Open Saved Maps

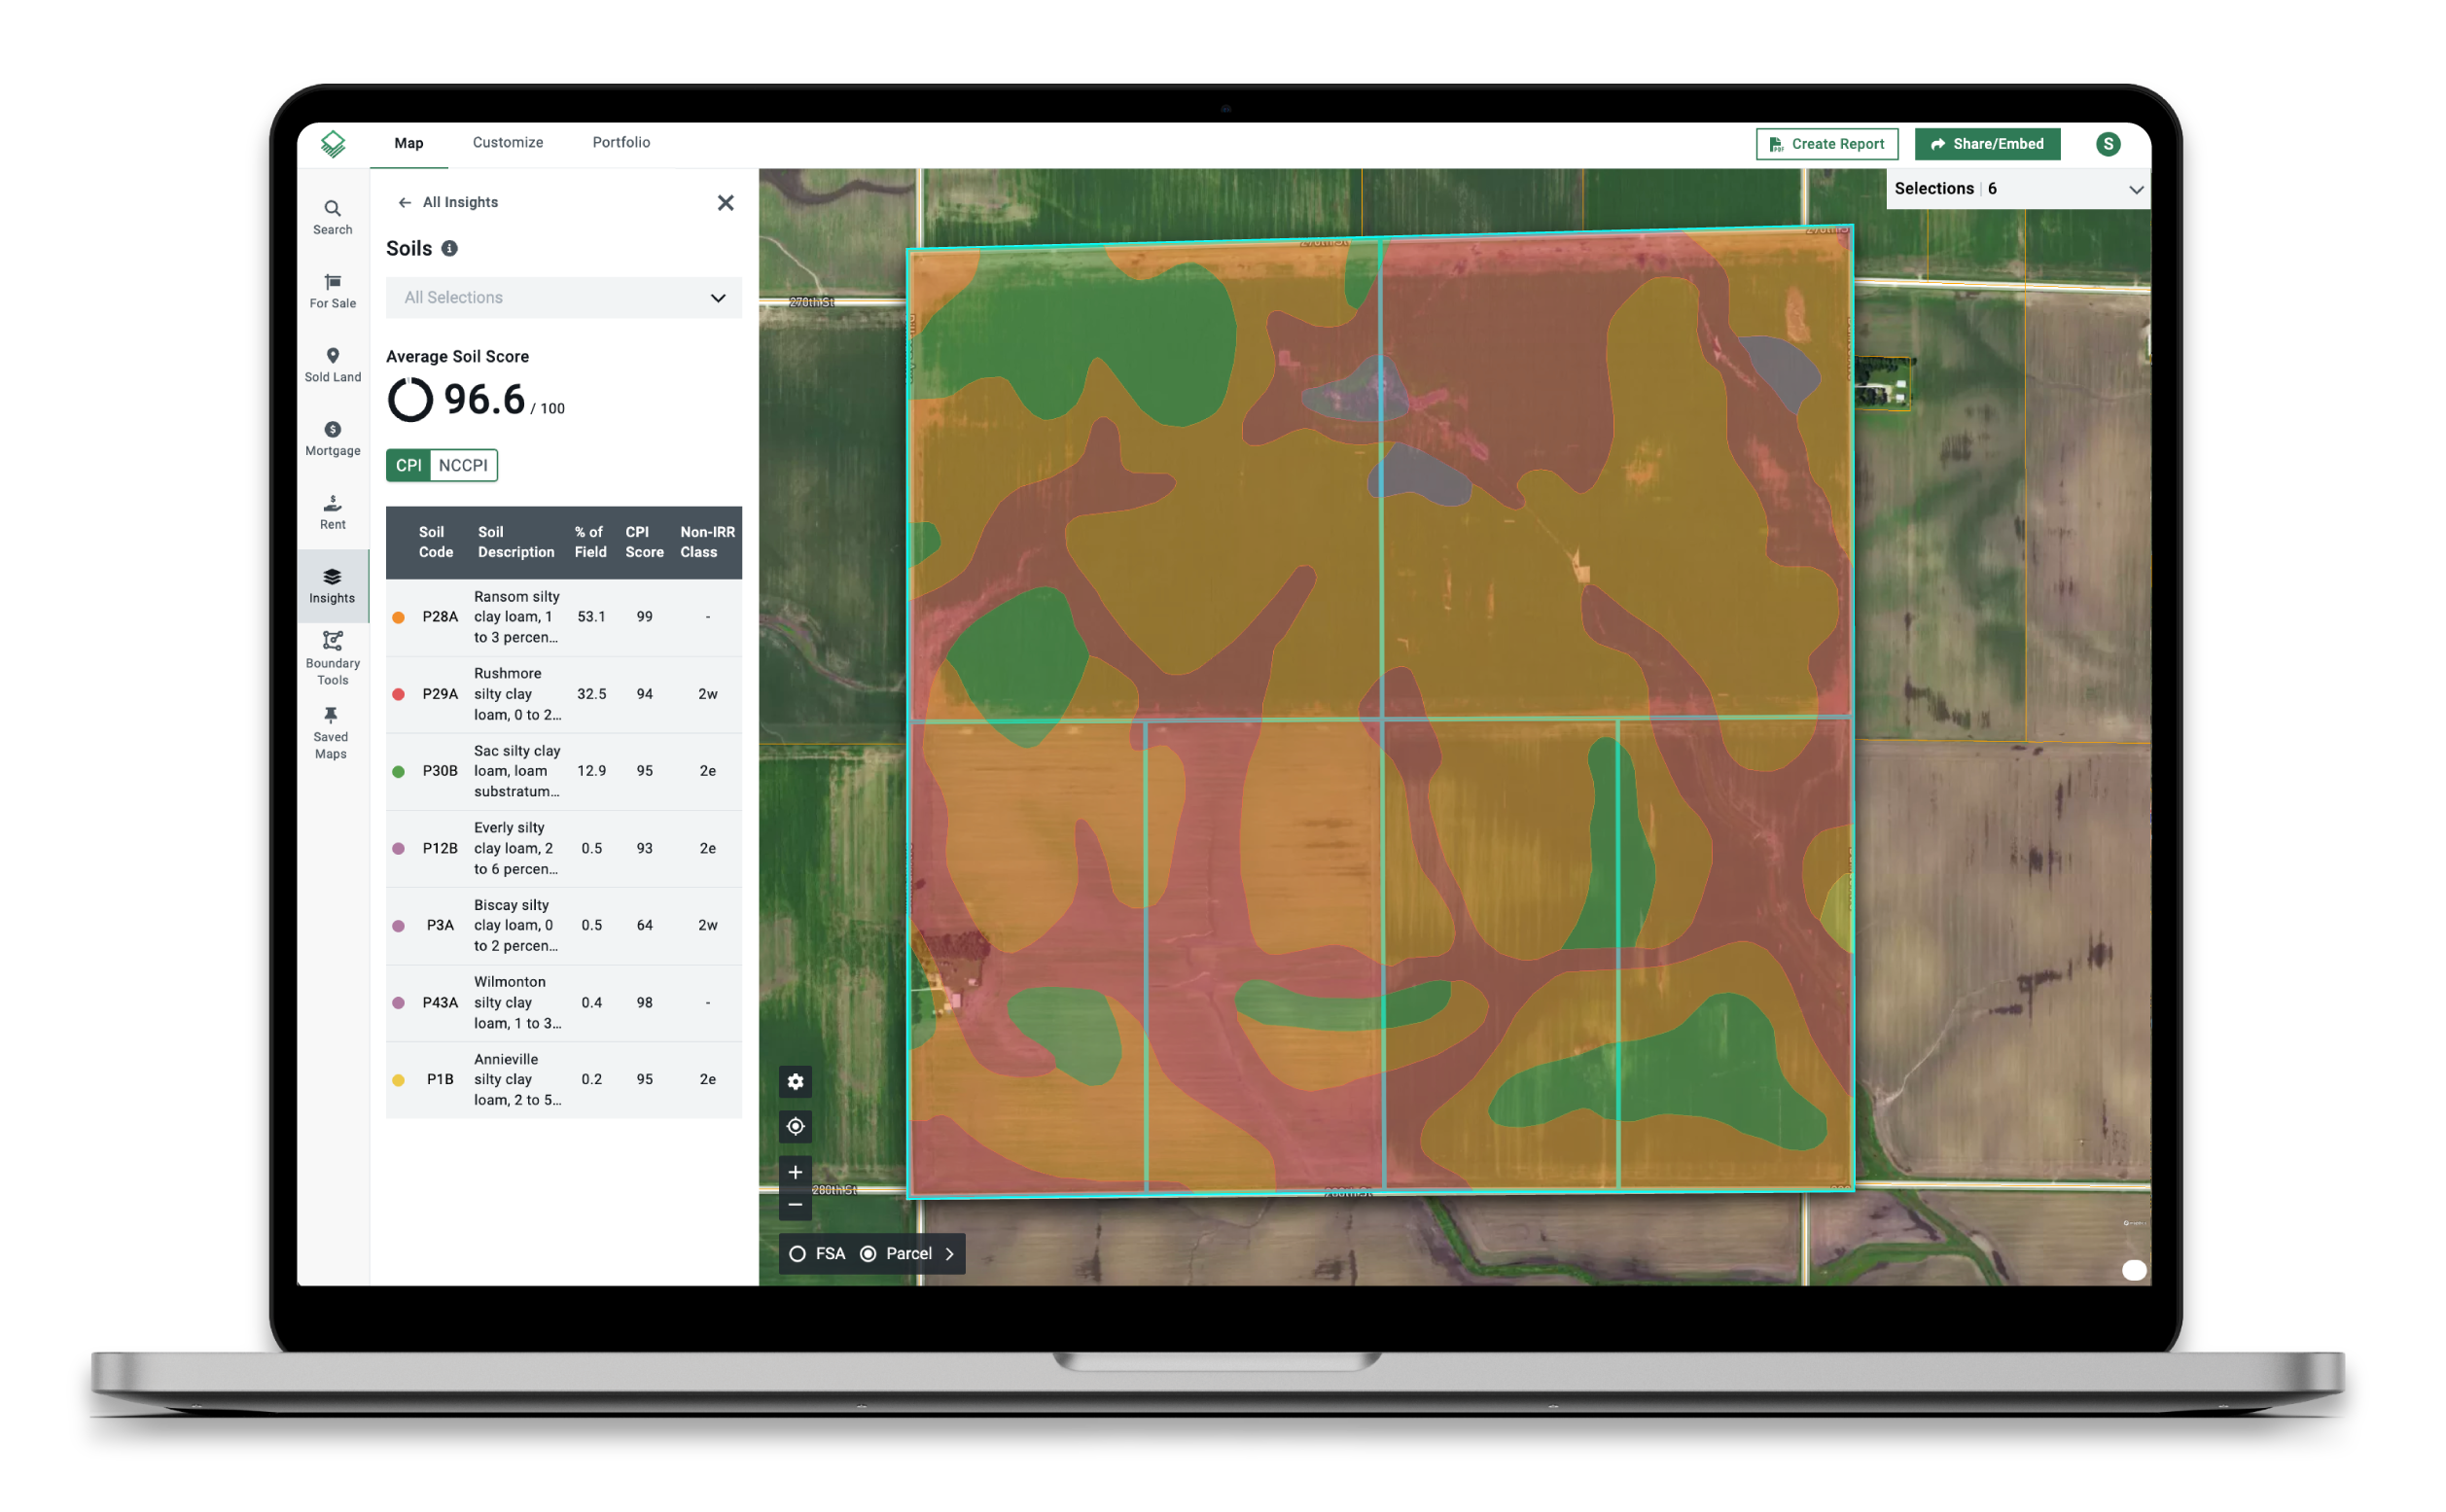pos(331,731)
